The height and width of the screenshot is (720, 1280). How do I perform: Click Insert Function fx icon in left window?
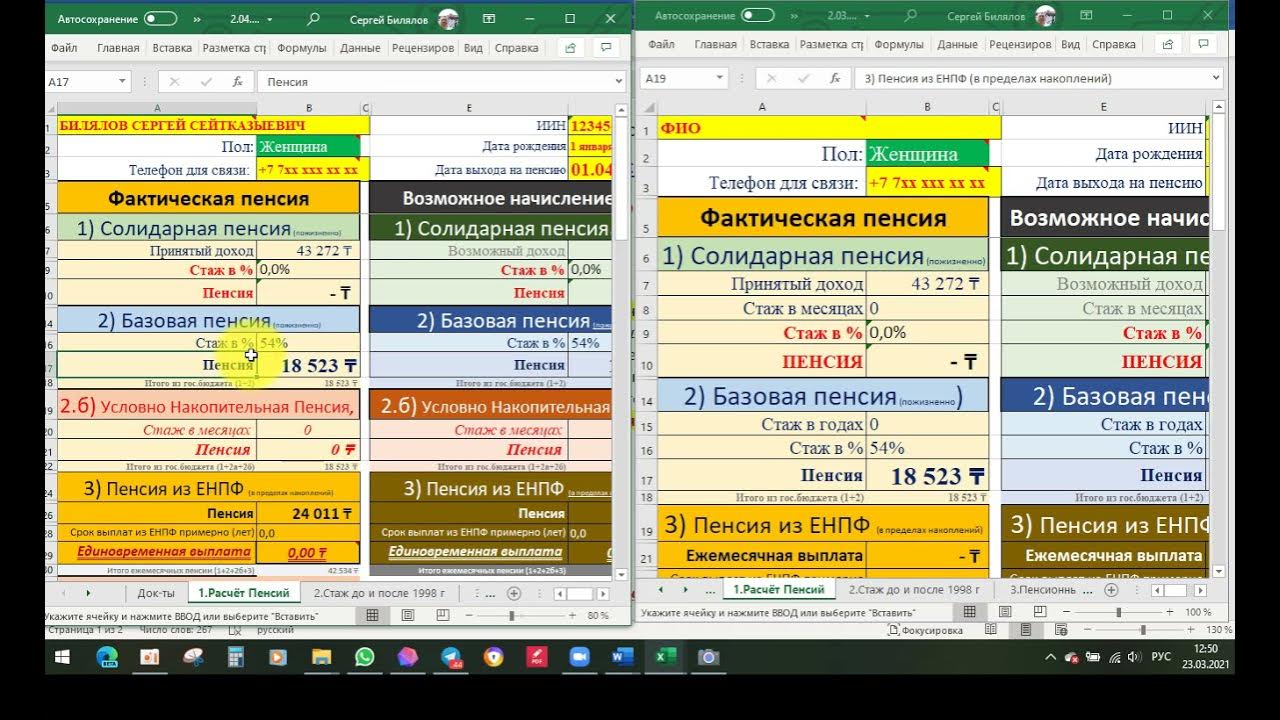click(237, 82)
